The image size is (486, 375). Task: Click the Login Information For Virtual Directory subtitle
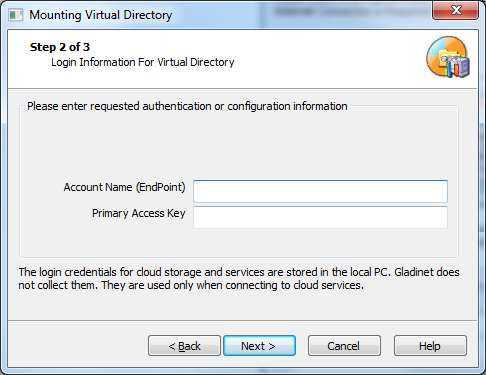click(143, 62)
